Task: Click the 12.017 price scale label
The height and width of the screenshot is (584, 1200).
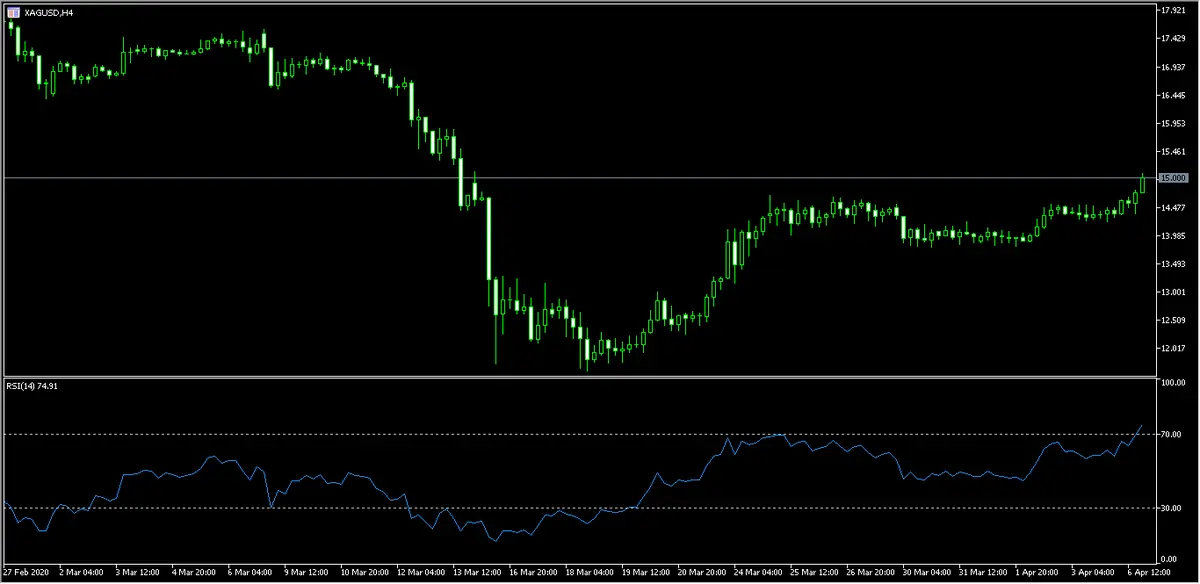Action: click(x=1171, y=348)
